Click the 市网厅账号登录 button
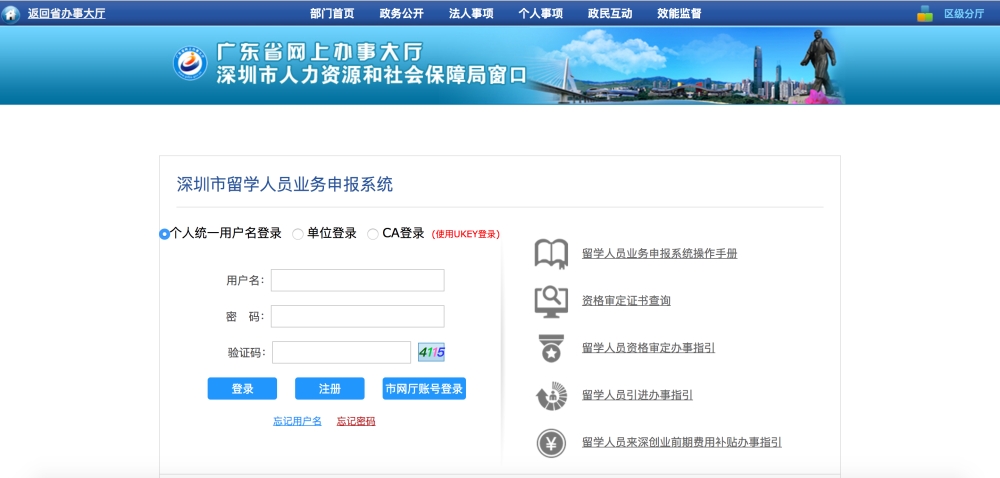 424,389
